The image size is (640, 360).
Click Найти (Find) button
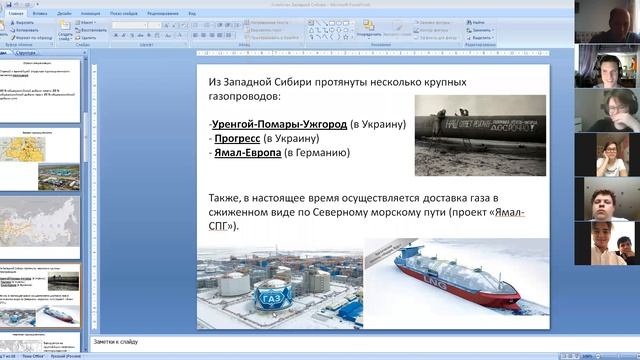tap(476, 23)
